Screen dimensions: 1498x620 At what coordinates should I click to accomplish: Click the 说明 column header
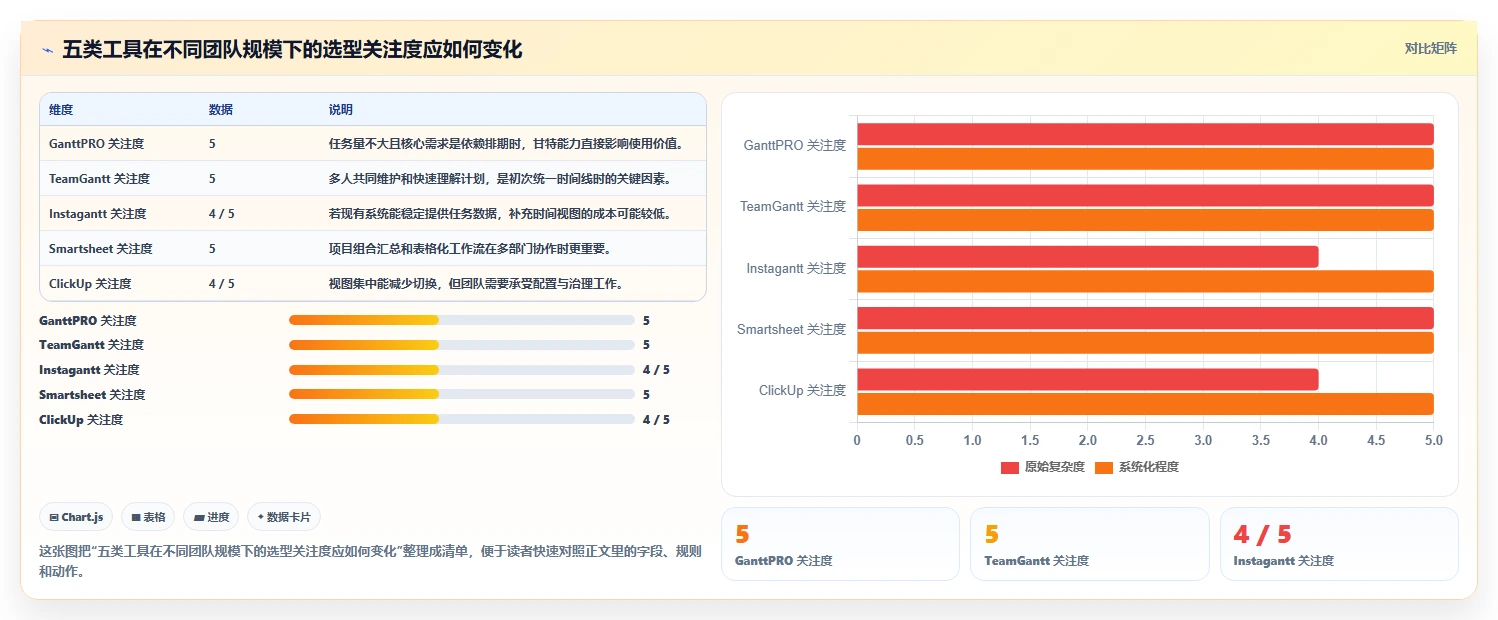coord(341,110)
